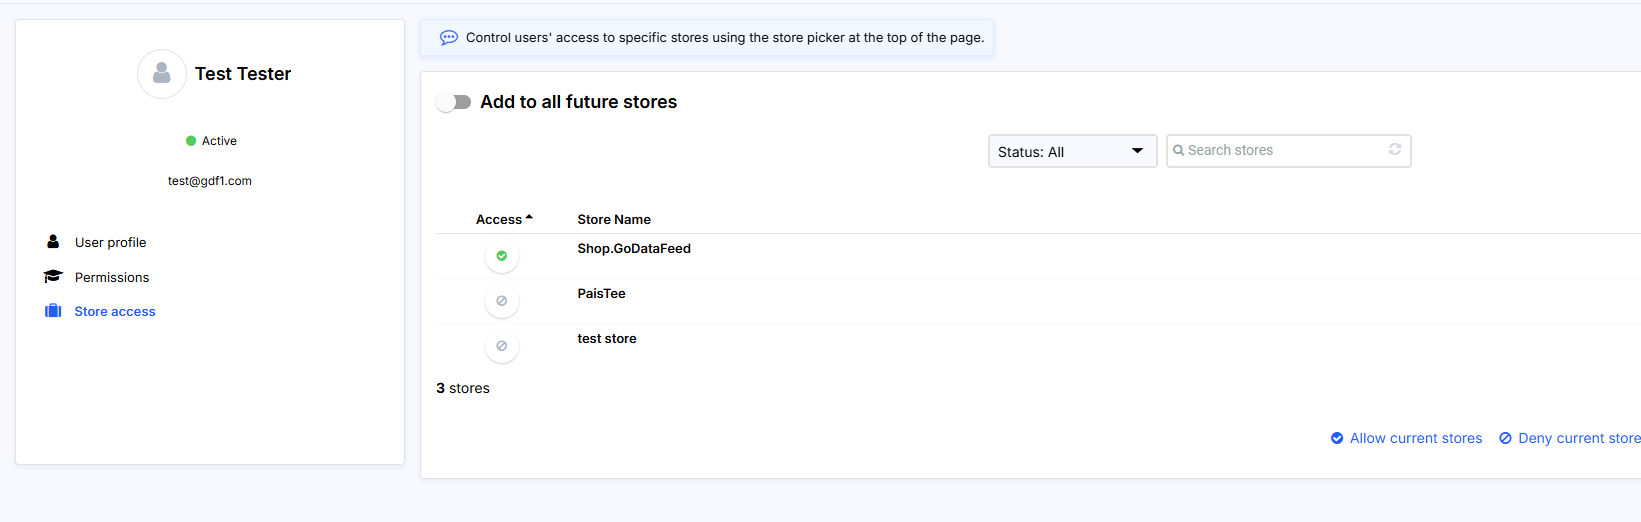Click the chat bubble info icon
The width and height of the screenshot is (1641, 522).
pyautogui.click(x=449, y=38)
